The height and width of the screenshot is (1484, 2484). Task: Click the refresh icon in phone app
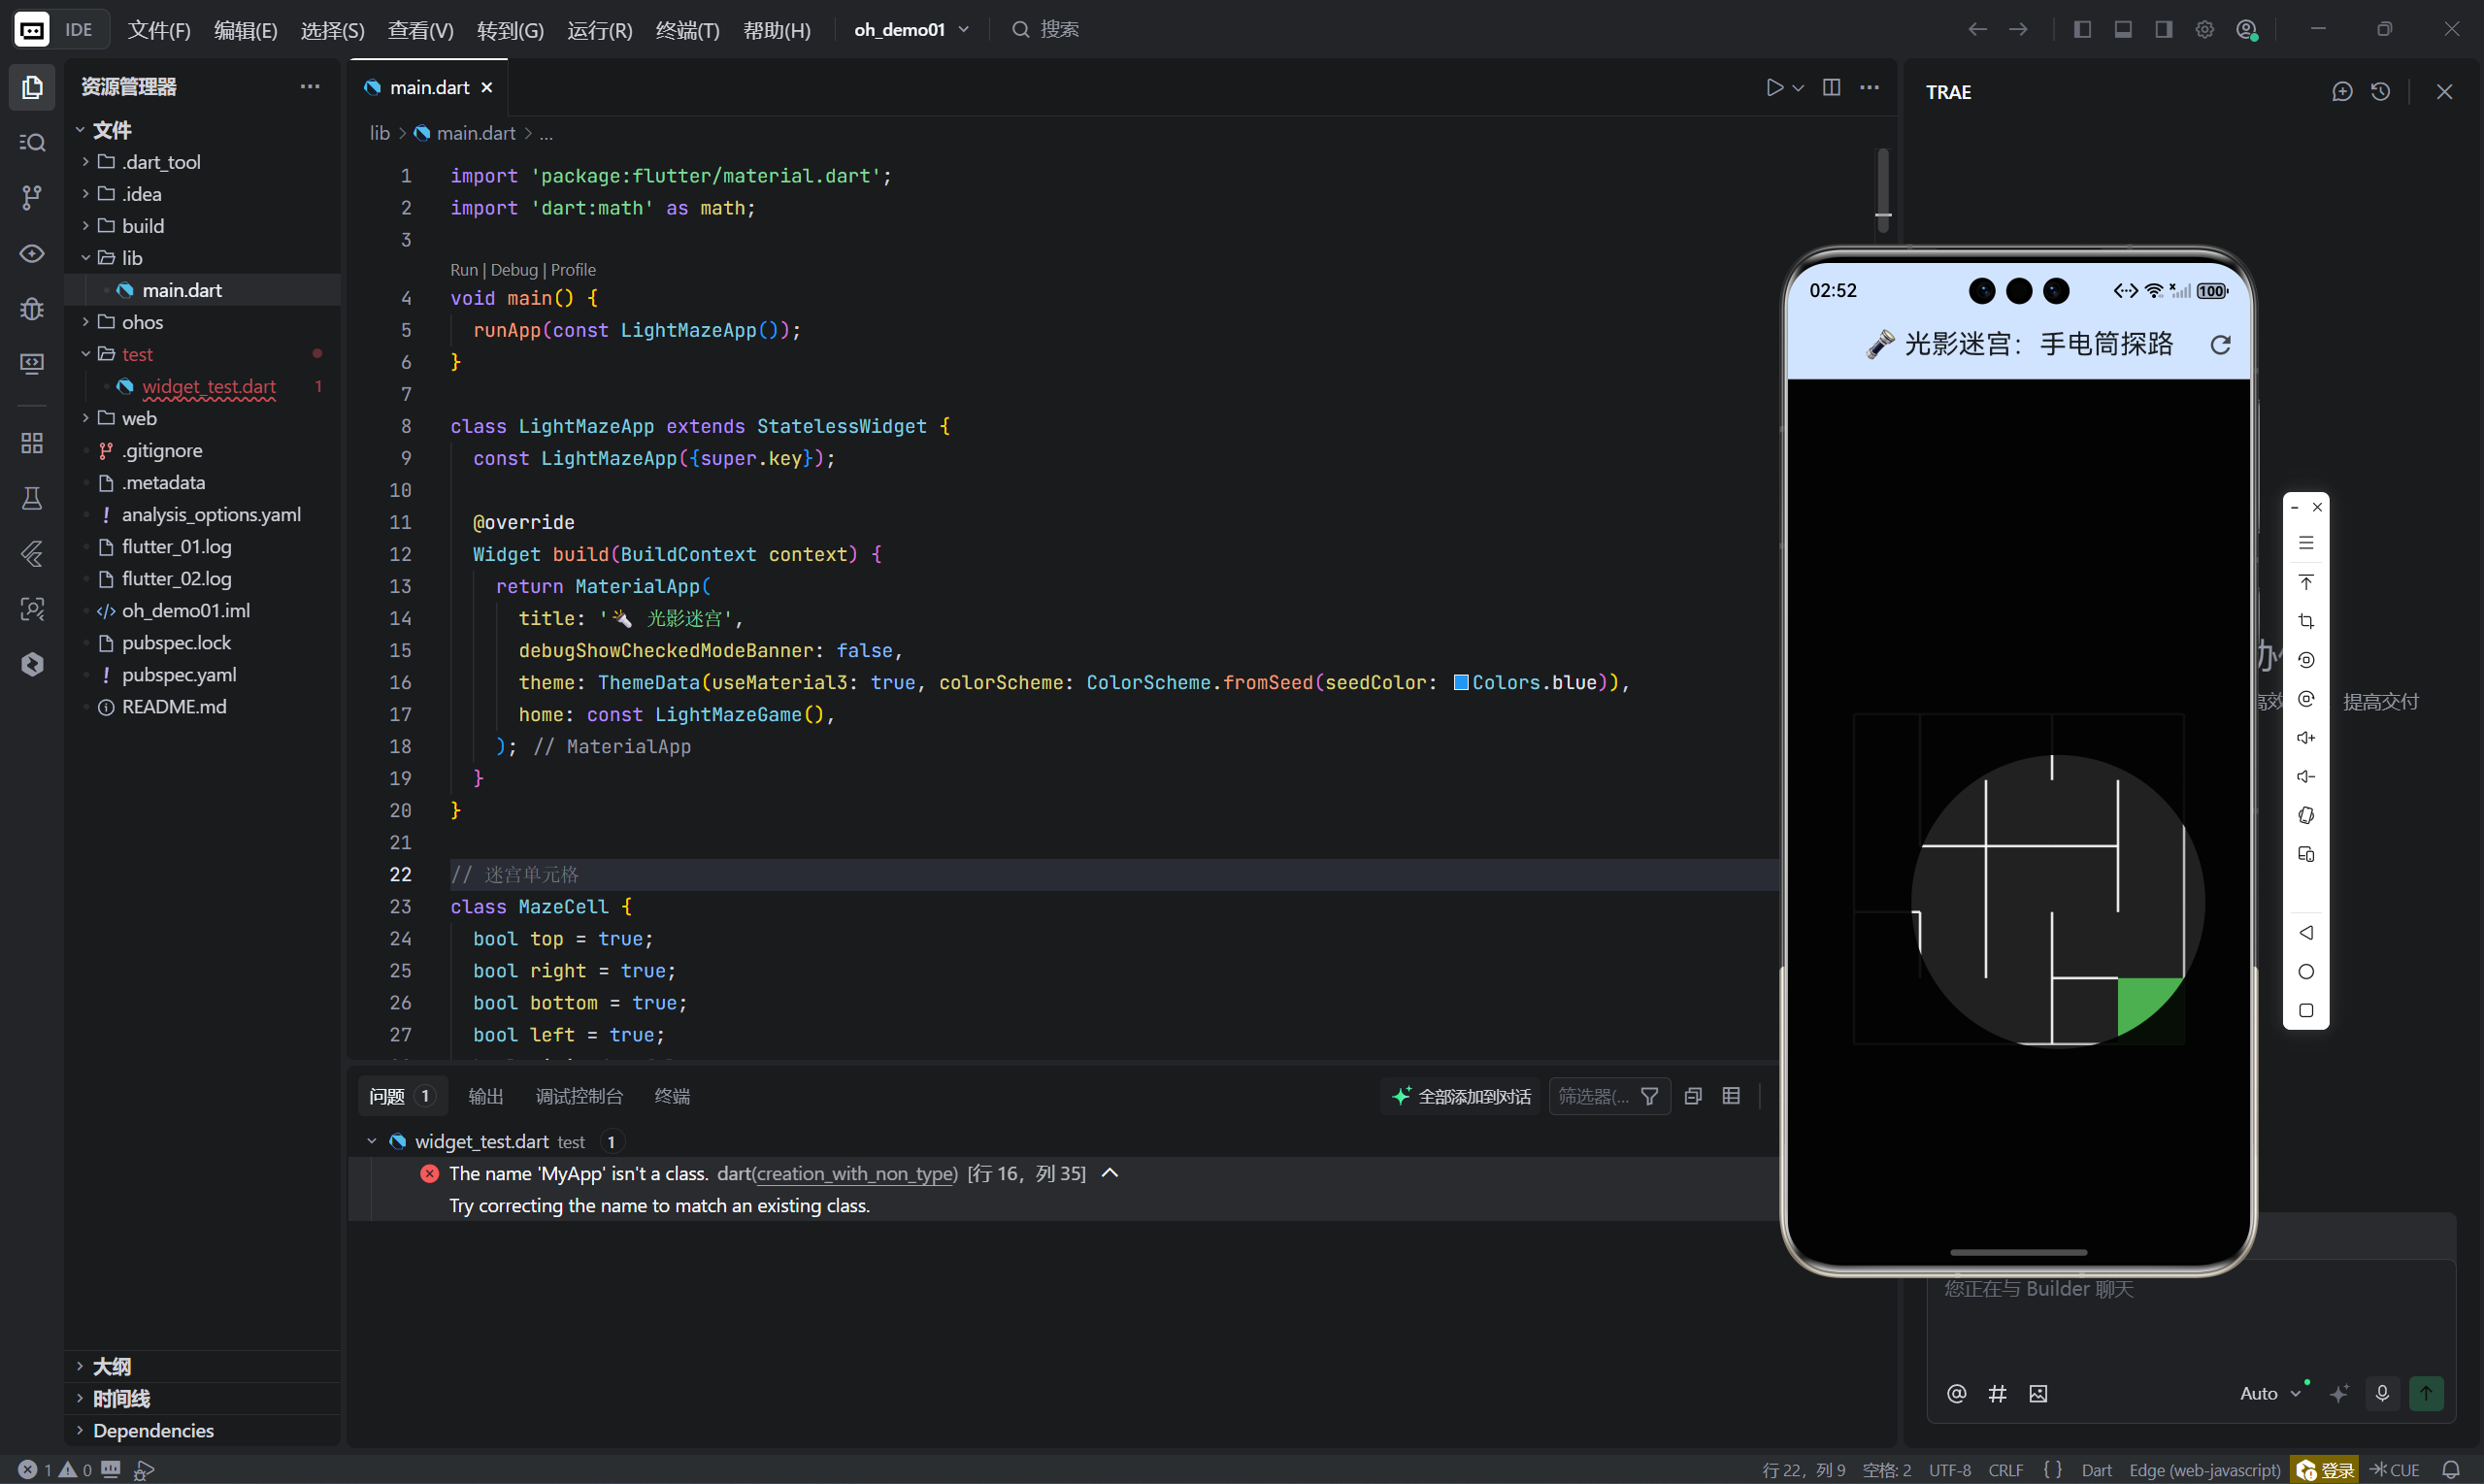point(2220,345)
